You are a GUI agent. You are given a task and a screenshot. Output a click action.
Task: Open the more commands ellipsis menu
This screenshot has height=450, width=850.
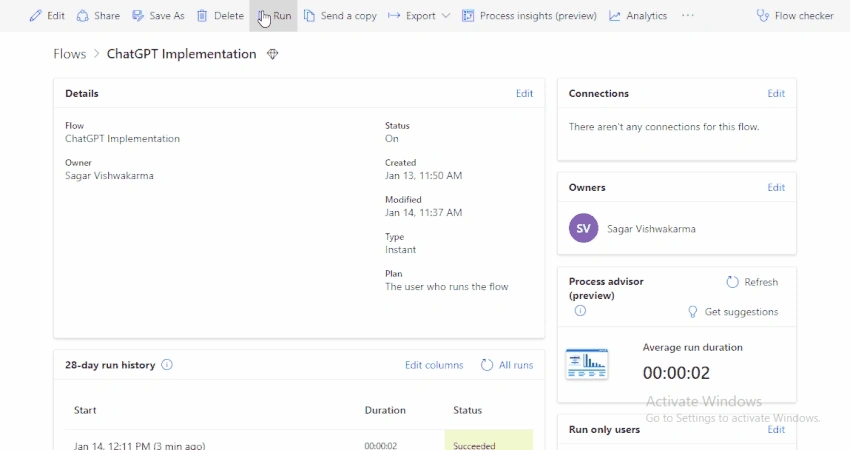point(688,15)
